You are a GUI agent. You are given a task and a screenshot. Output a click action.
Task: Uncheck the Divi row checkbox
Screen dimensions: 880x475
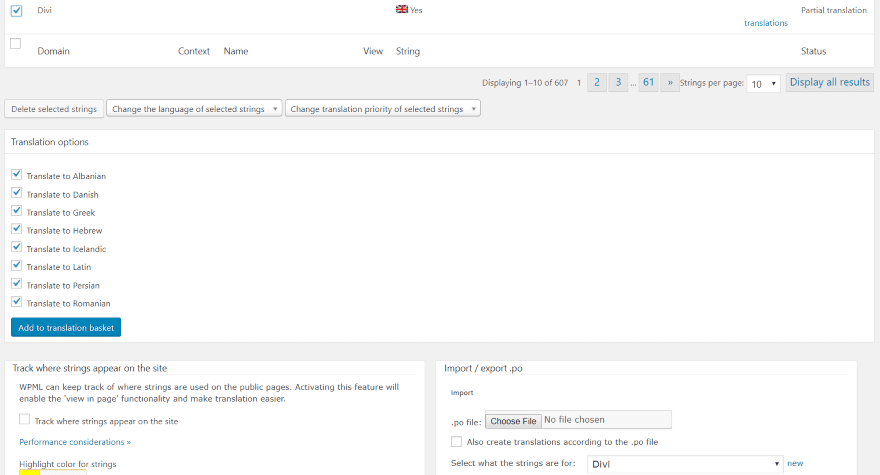coord(16,11)
